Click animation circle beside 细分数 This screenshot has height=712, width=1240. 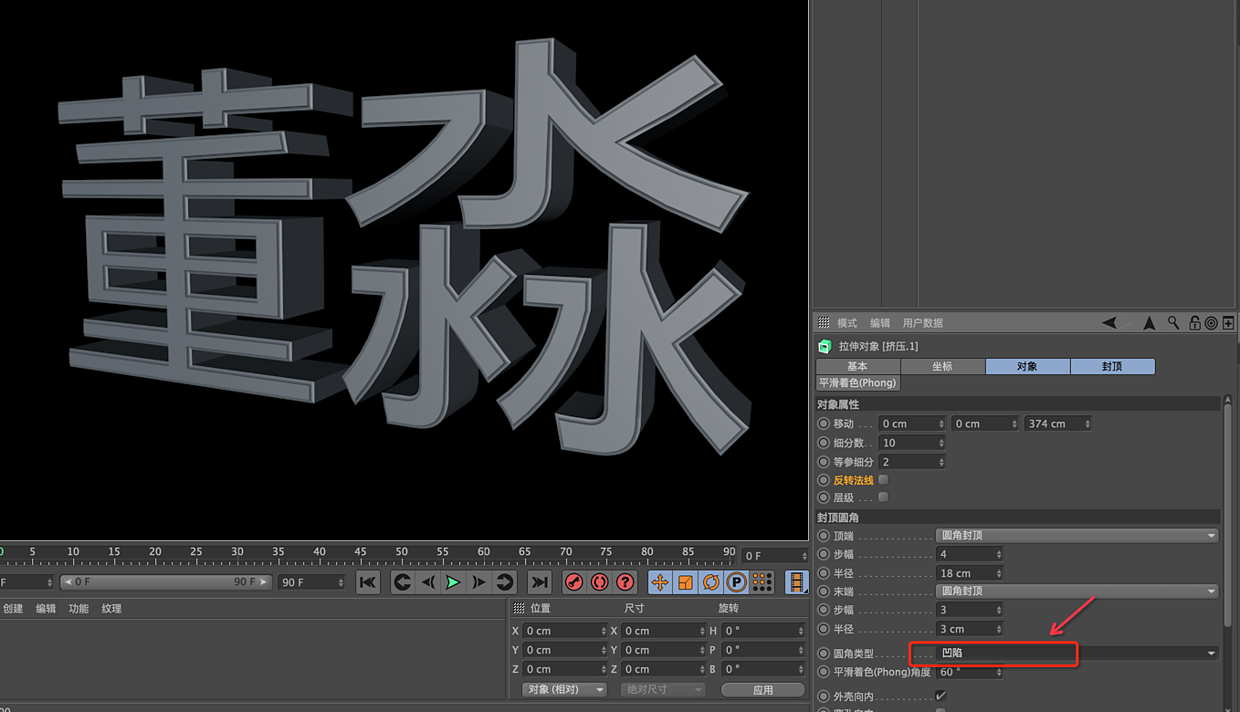pos(824,443)
